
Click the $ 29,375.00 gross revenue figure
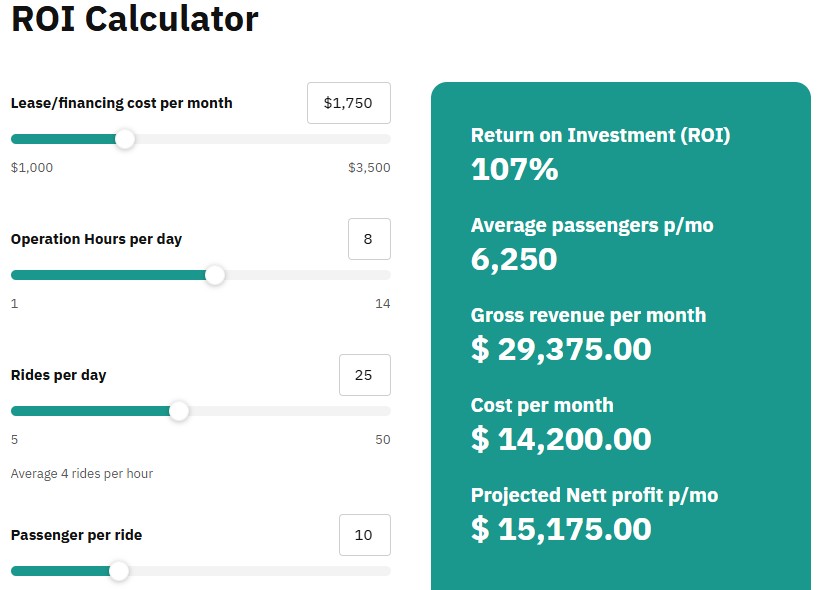561,349
